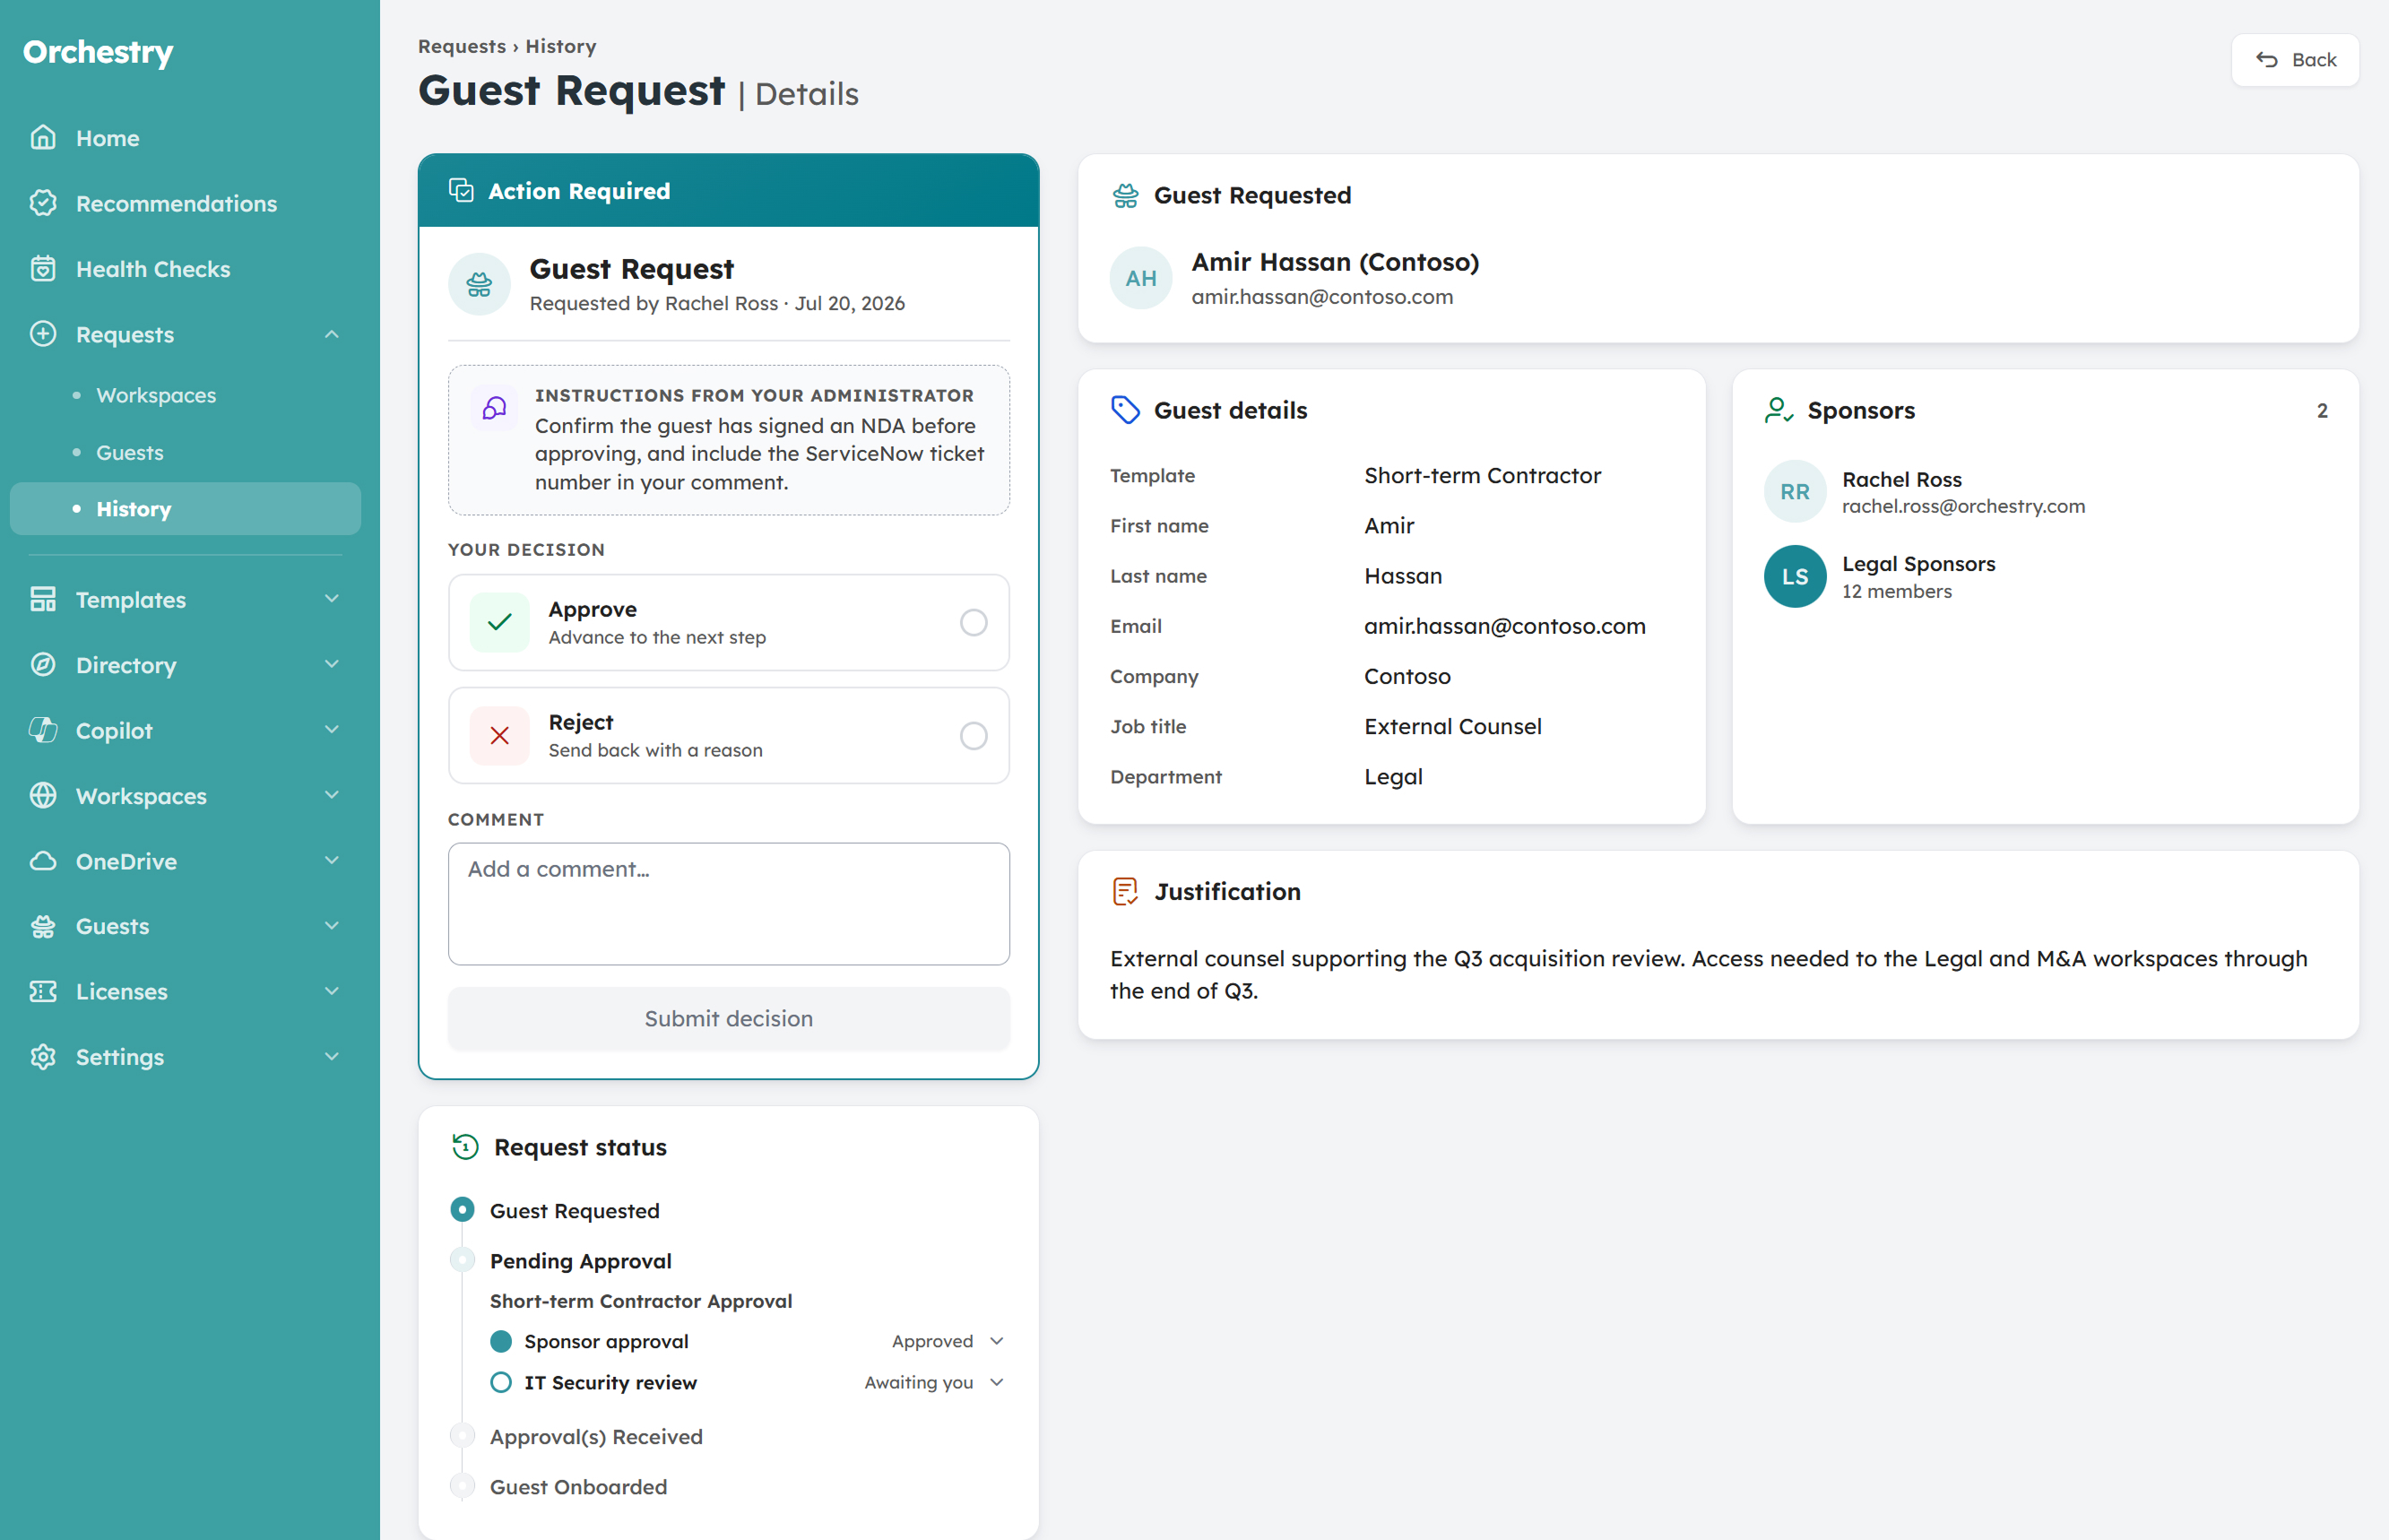Open History under Requests menu
Image resolution: width=2389 pixels, height=1540 pixels.
pos(185,509)
